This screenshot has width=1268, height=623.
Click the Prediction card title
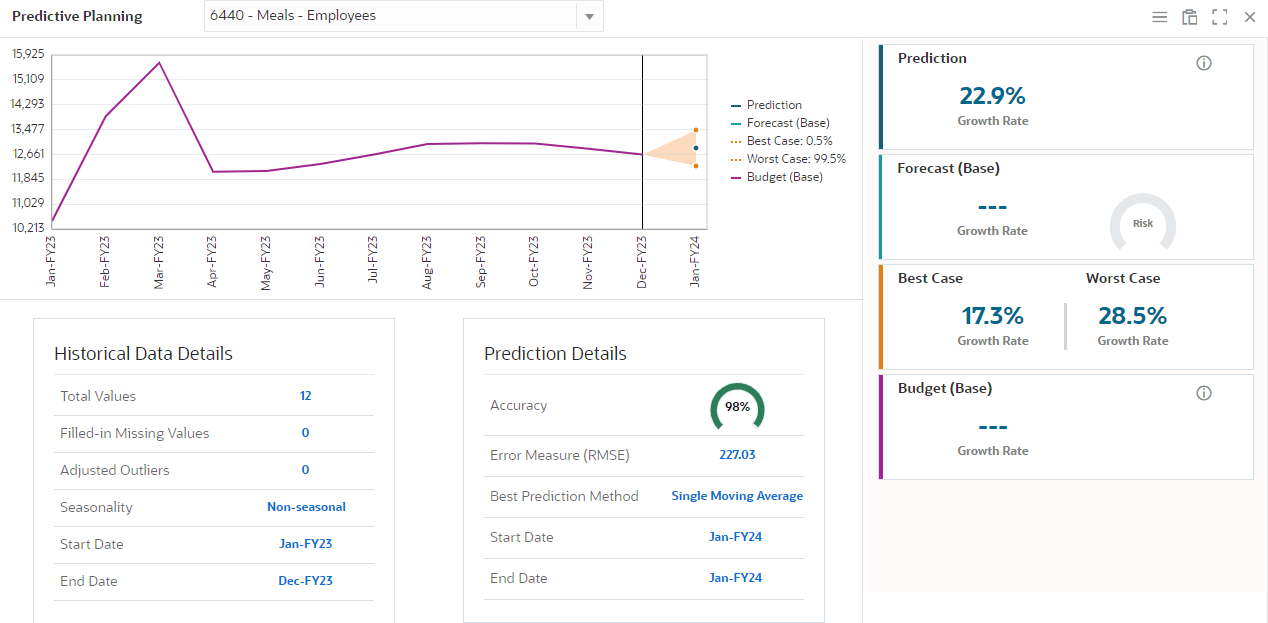click(x=932, y=58)
